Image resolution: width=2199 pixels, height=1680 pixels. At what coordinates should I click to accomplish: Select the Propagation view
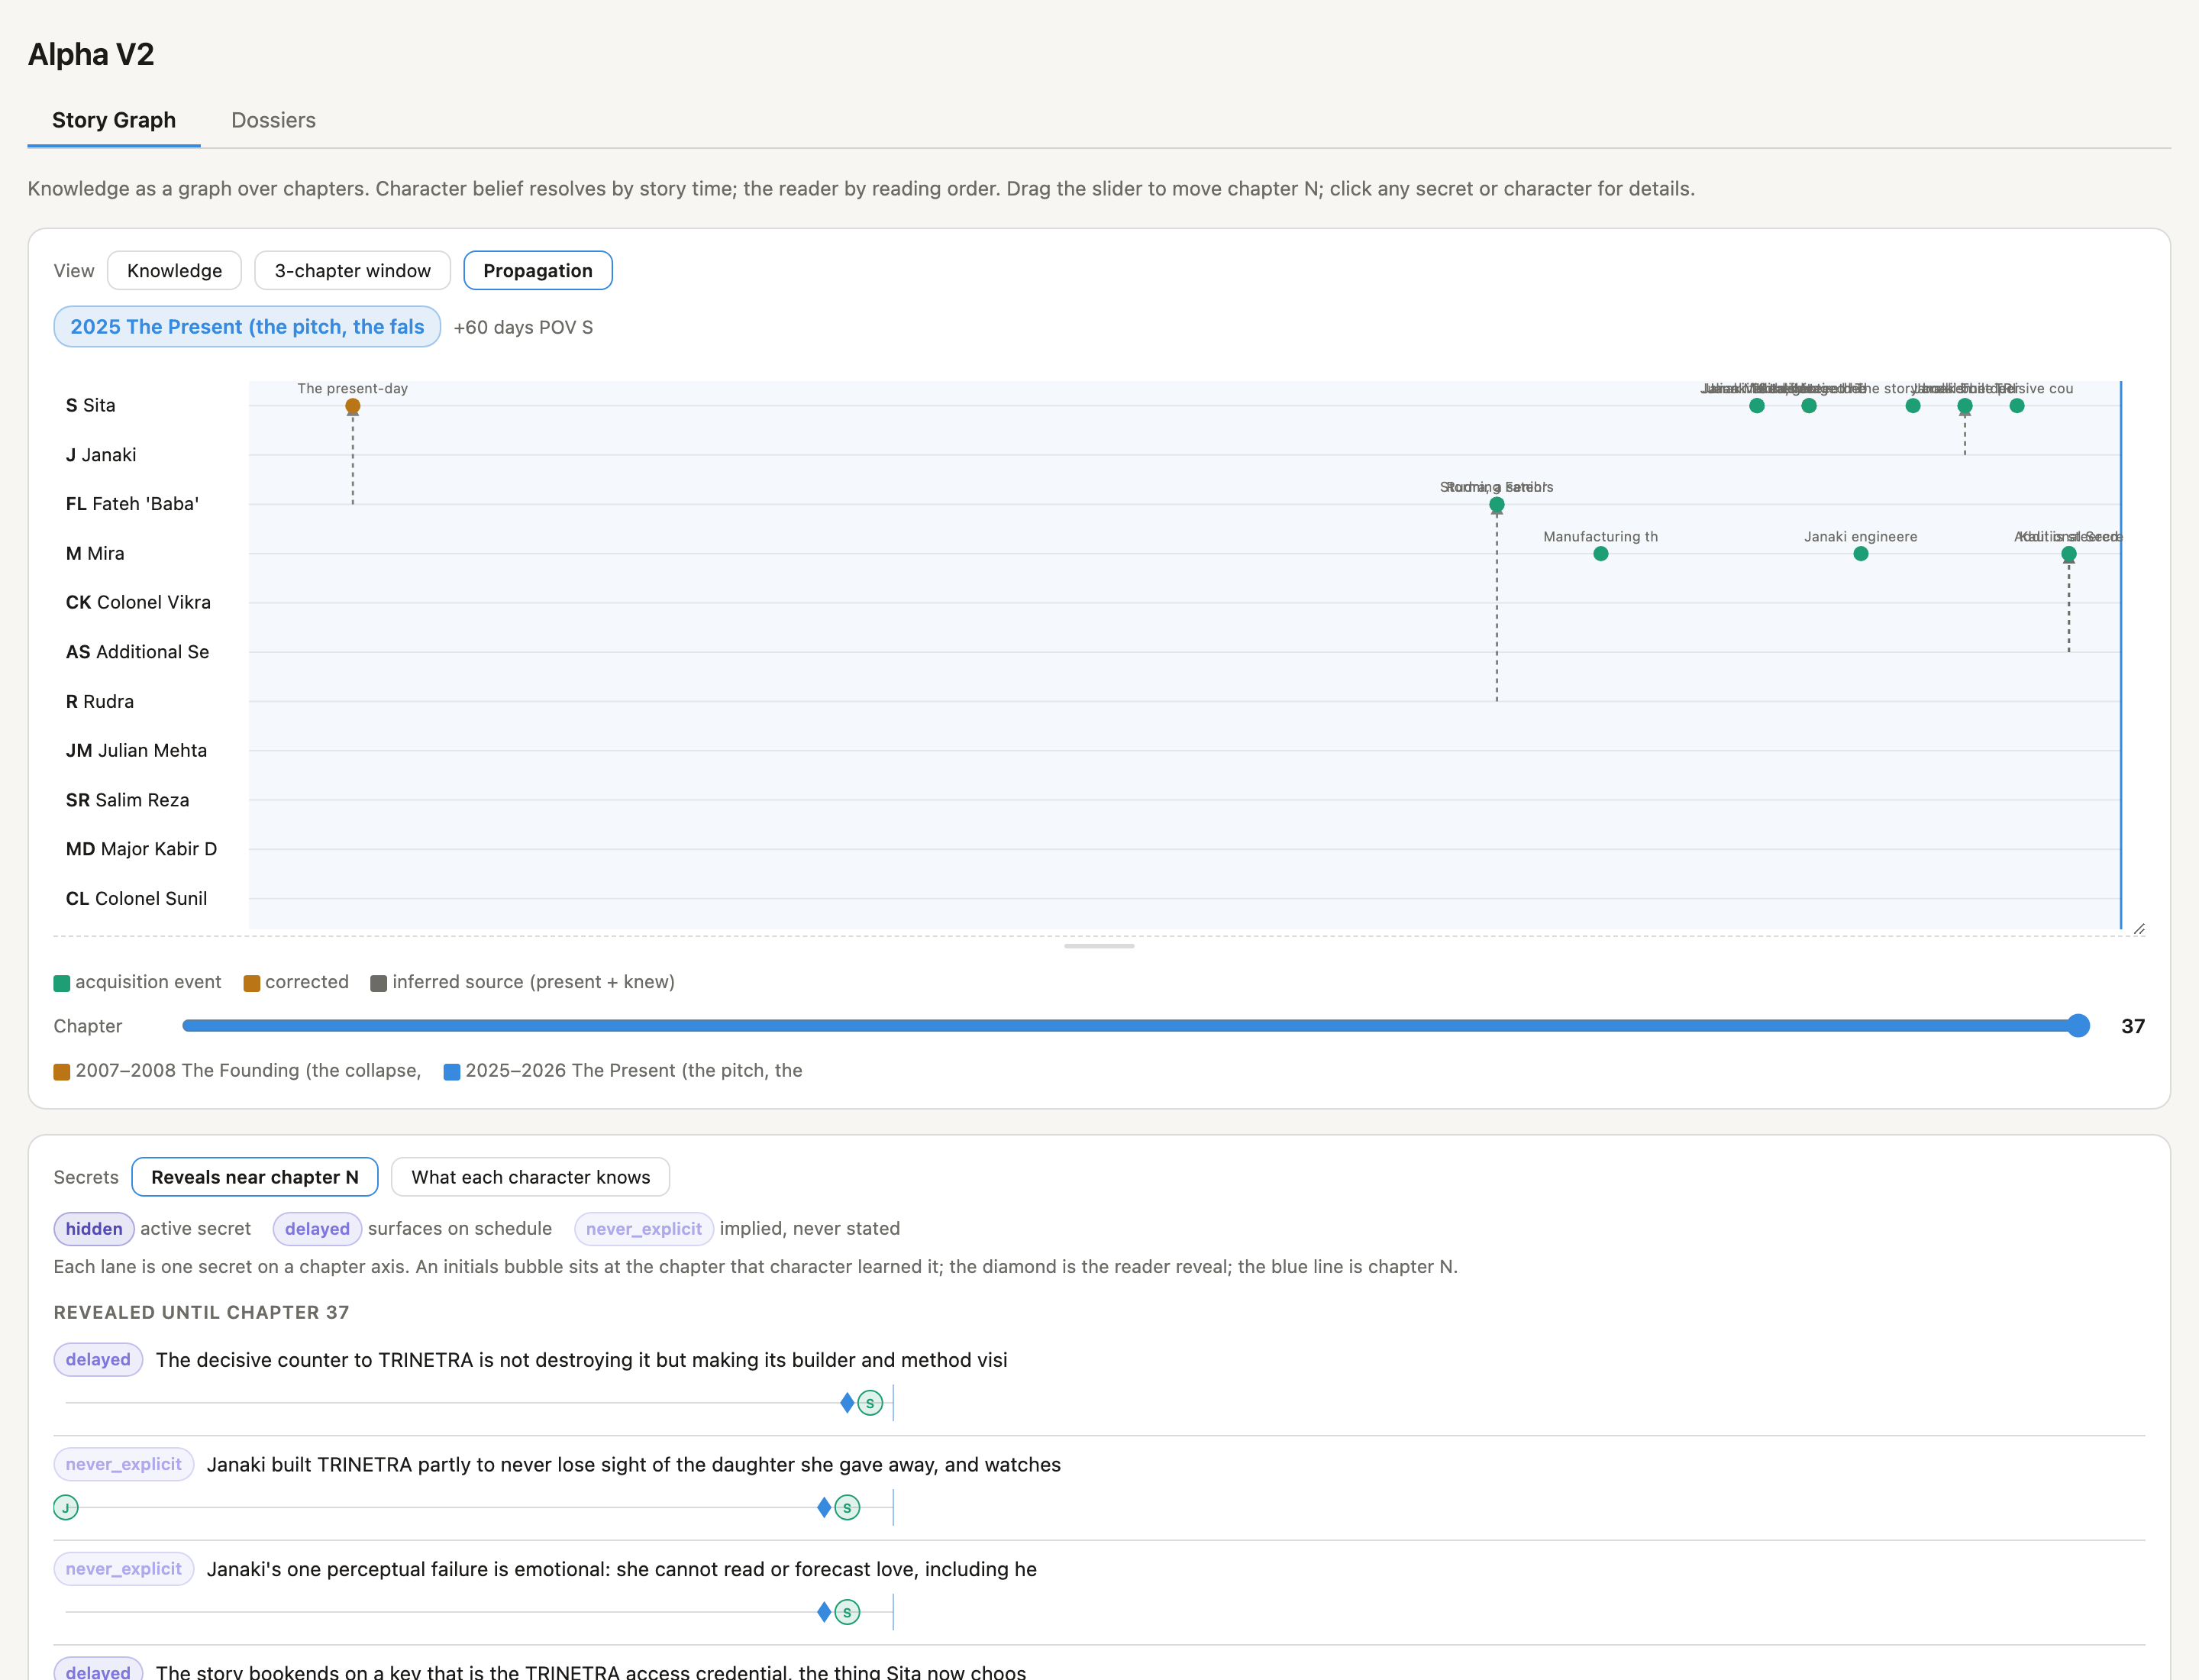538,270
